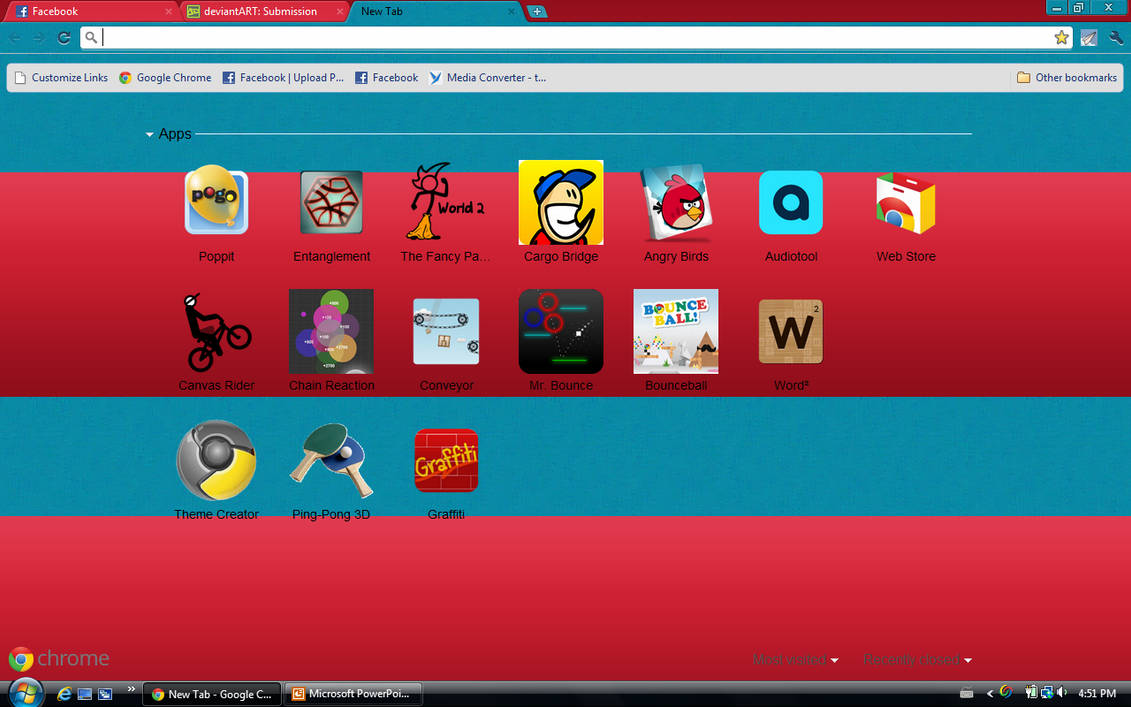Screen dimensions: 1131x707
Task: Open the wrench settings menu
Action: pos(1116,38)
